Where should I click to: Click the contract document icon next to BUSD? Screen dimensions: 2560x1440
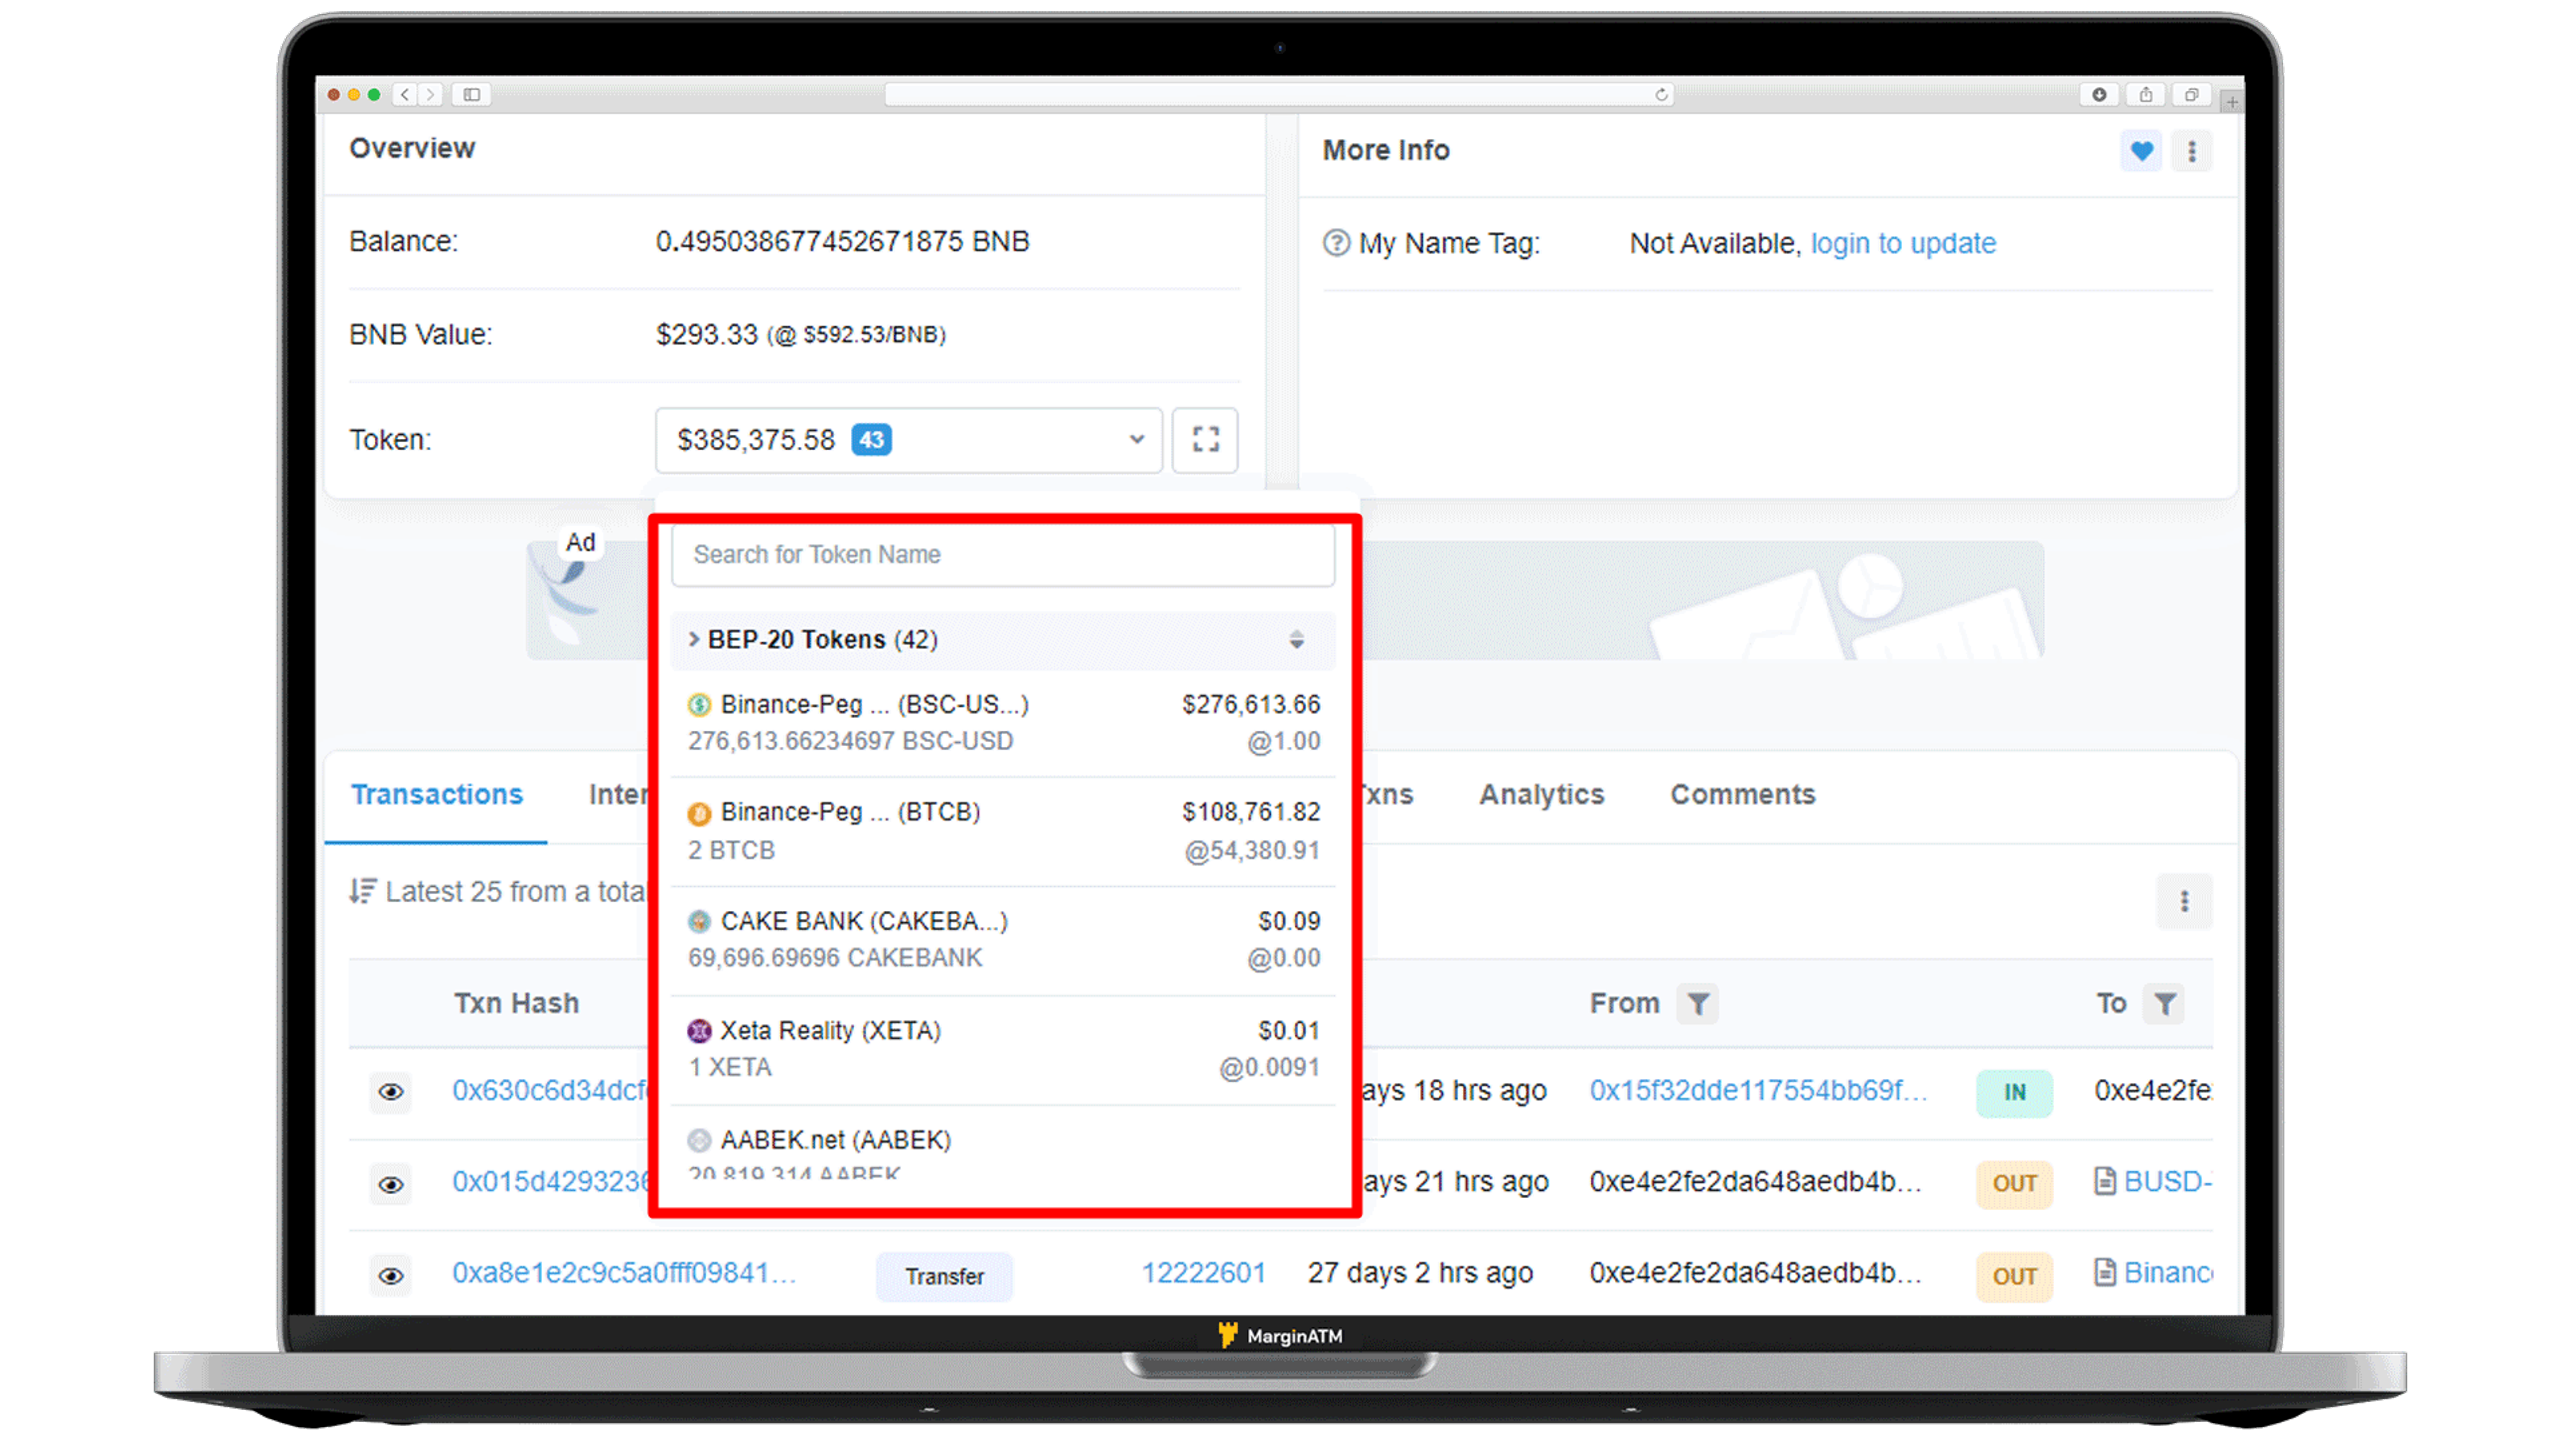coord(2105,1181)
